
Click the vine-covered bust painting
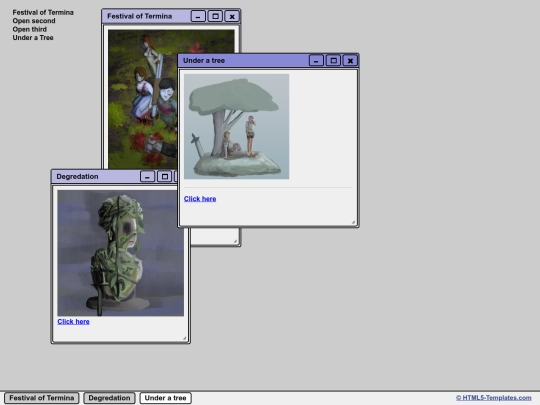pos(121,253)
